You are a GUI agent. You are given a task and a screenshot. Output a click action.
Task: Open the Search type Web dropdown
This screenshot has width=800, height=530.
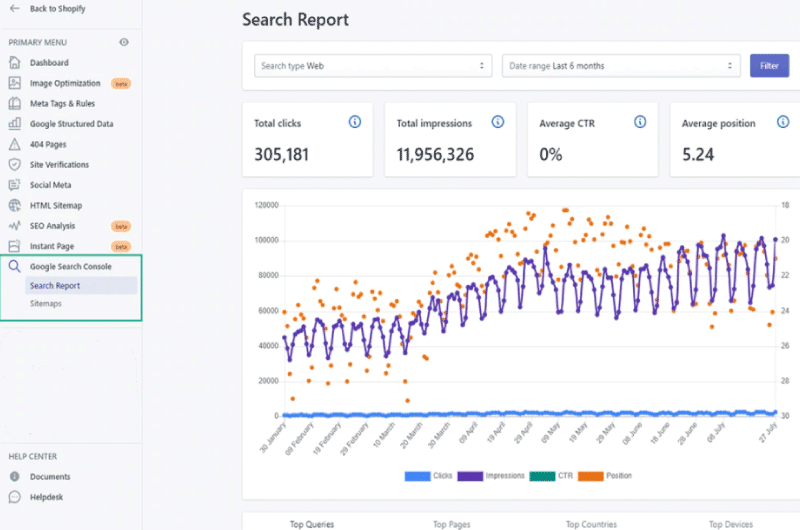373,66
